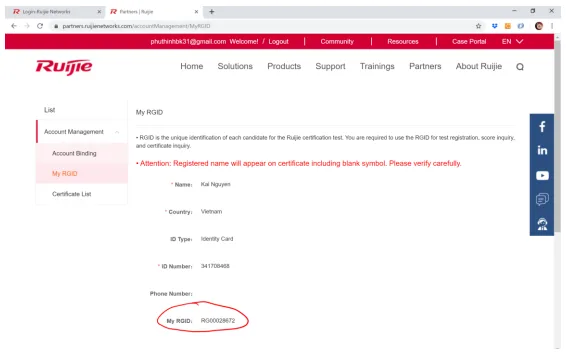Open the Support menu
Screen dimensions: 566x362
coord(330,66)
